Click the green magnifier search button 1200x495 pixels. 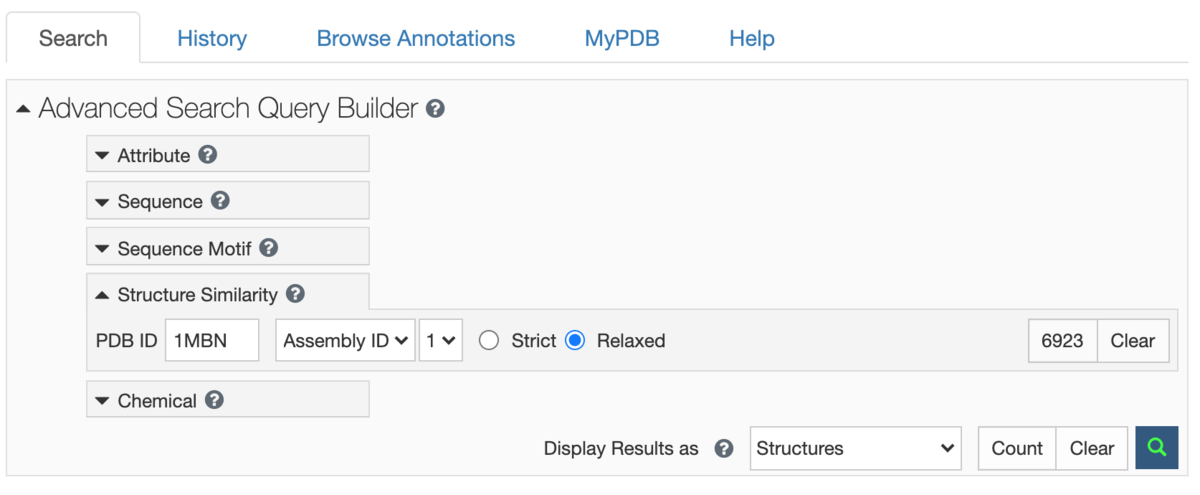(x=1157, y=448)
